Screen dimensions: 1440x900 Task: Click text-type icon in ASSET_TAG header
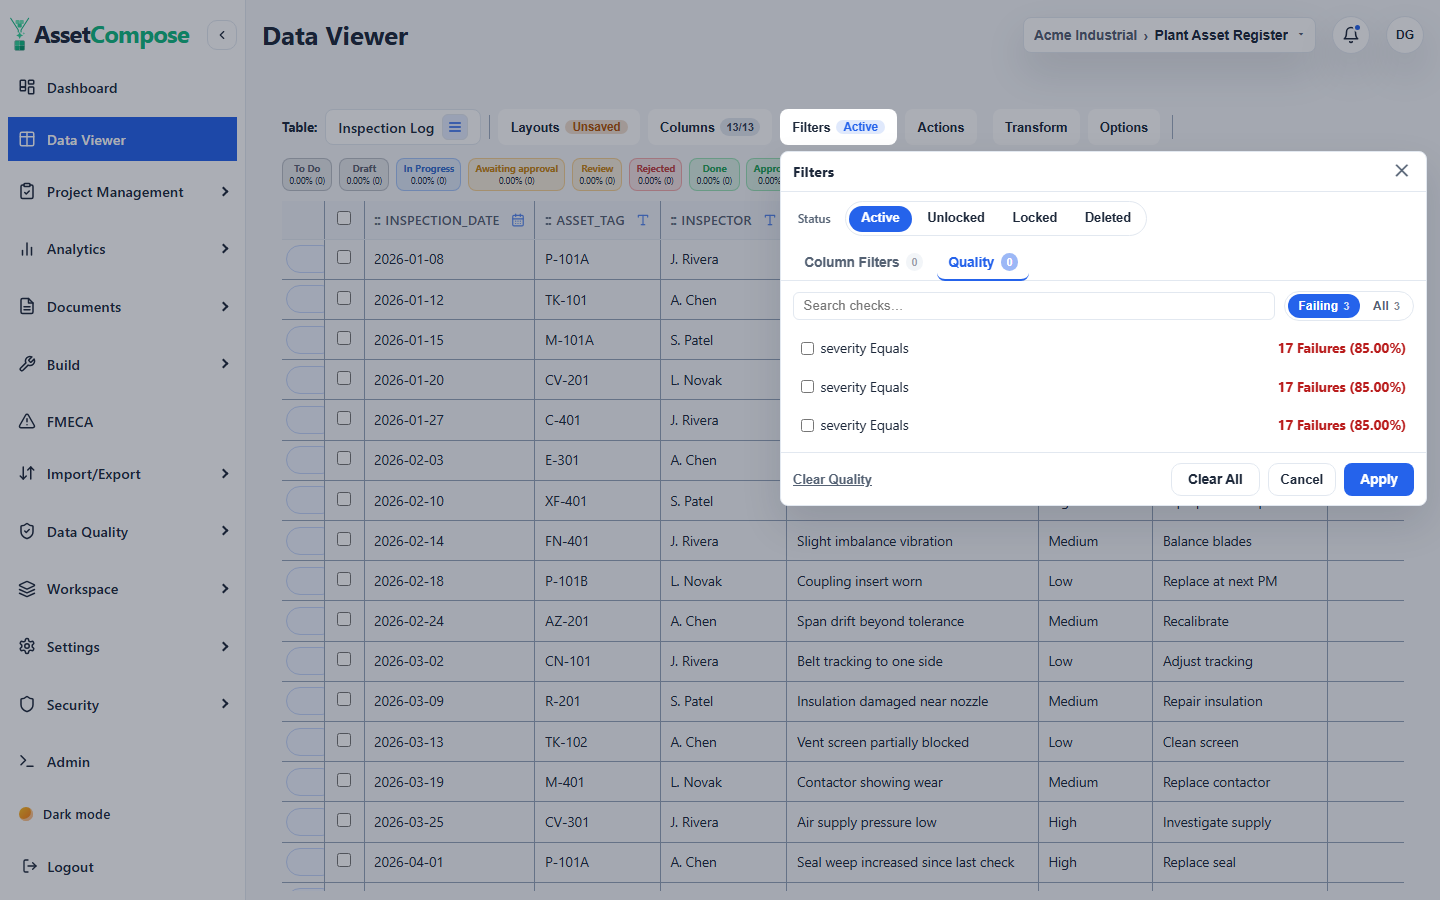tap(642, 220)
